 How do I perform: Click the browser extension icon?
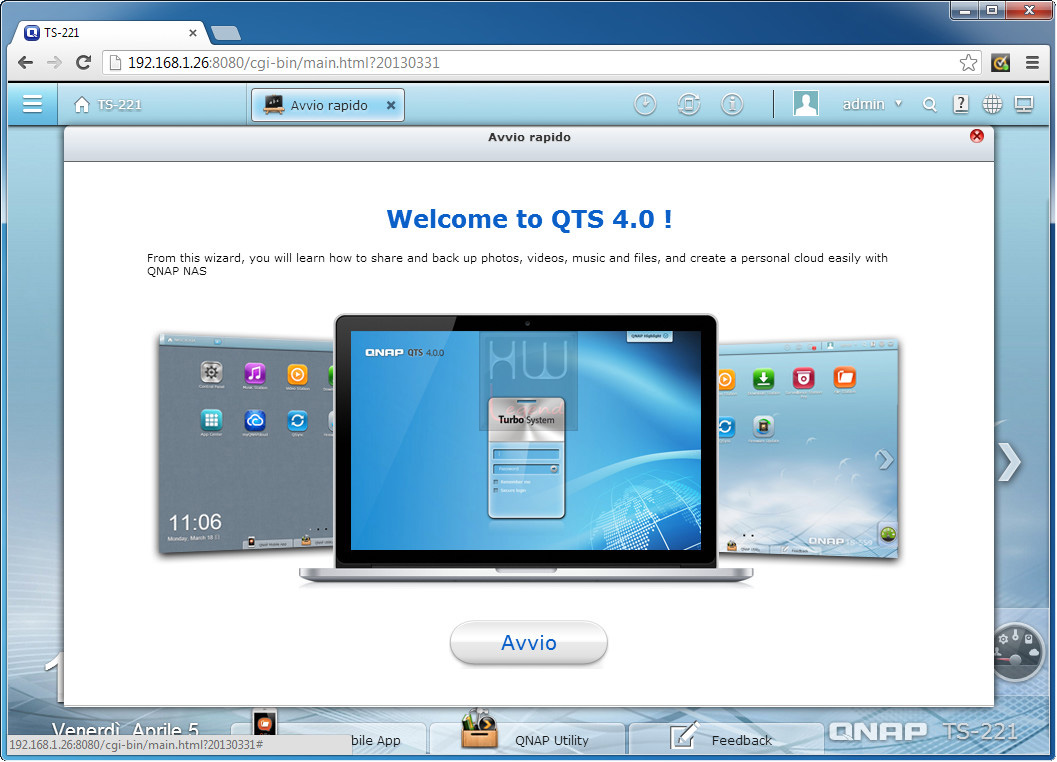[1000, 63]
